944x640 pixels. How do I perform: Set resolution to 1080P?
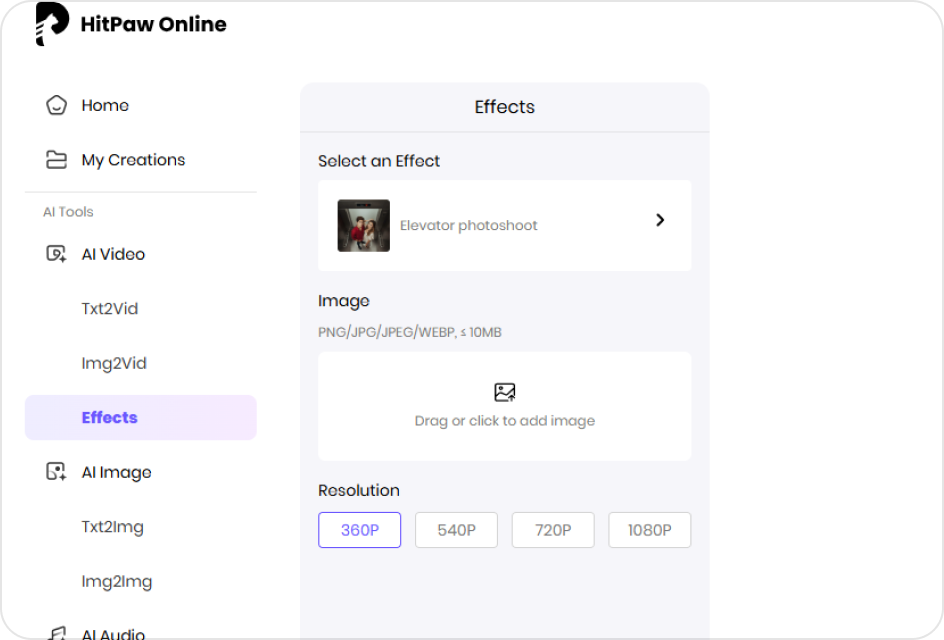coord(649,530)
